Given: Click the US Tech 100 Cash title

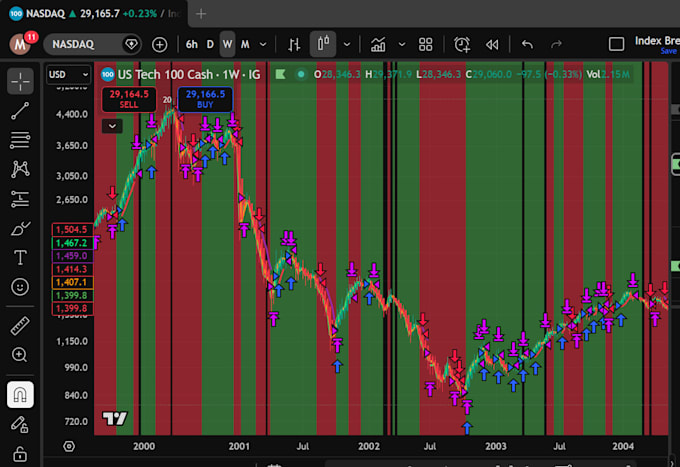Looking at the screenshot, I should (x=167, y=75).
